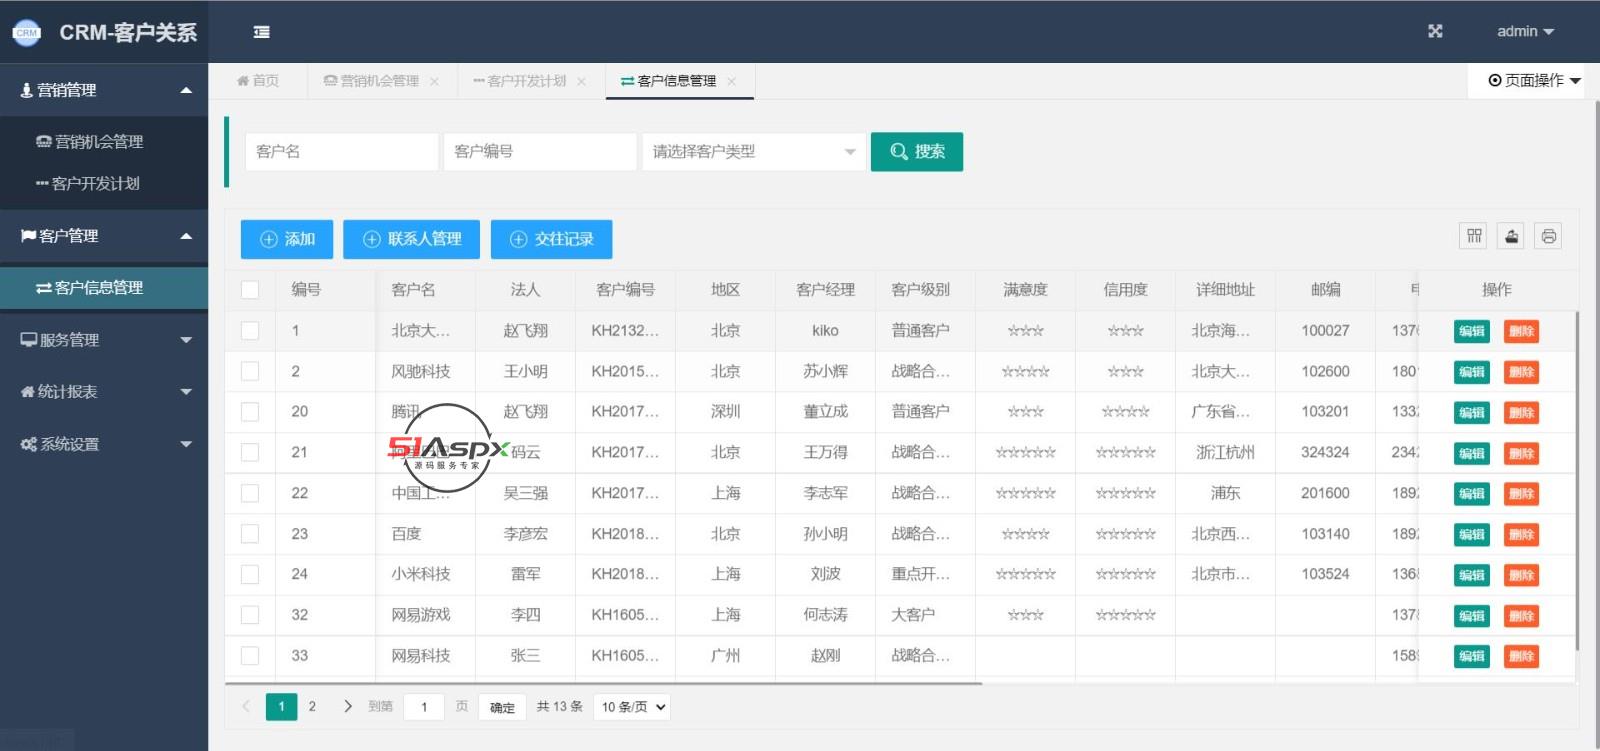The image size is (1600, 751).
Task: Collapse the 客户管理 menu section
Action: tap(104, 236)
